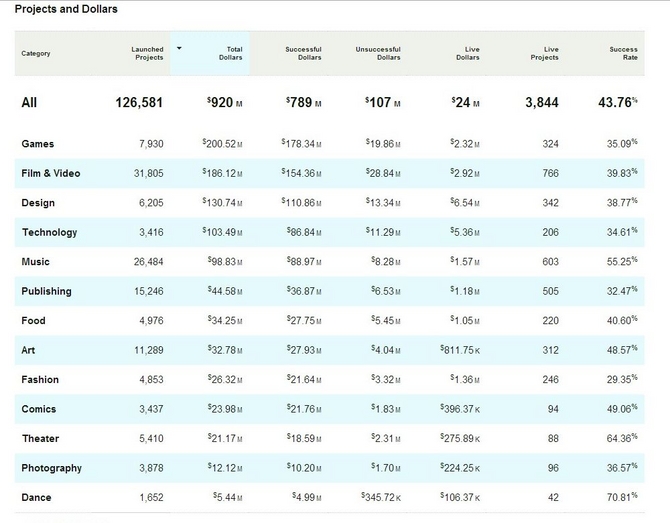This screenshot has width=670, height=523.
Task: Click the Live Projects column header
Action: click(545, 53)
